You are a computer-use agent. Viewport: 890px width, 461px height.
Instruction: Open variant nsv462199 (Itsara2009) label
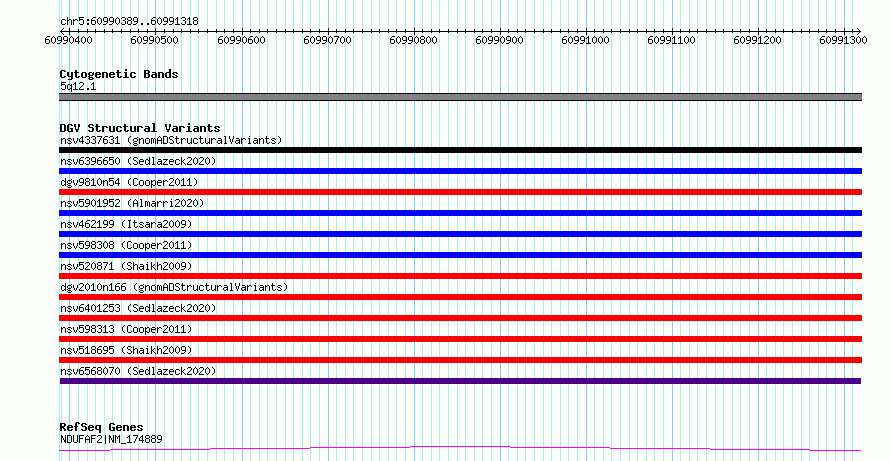(126, 224)
